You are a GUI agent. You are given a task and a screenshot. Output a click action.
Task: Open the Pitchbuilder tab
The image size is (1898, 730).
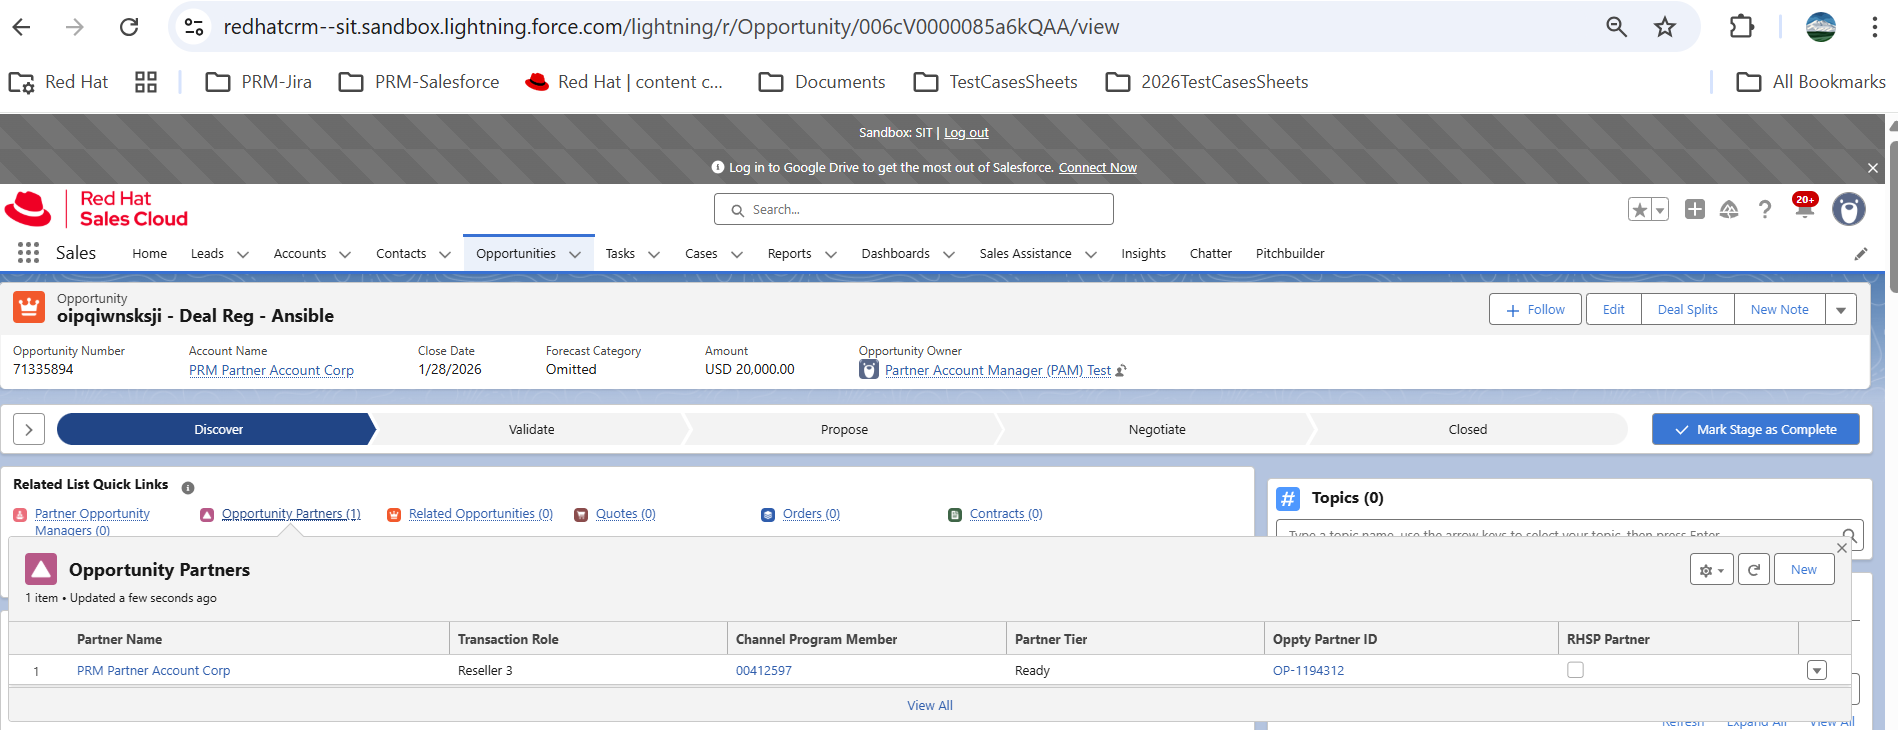click(x=1290, y=254)
